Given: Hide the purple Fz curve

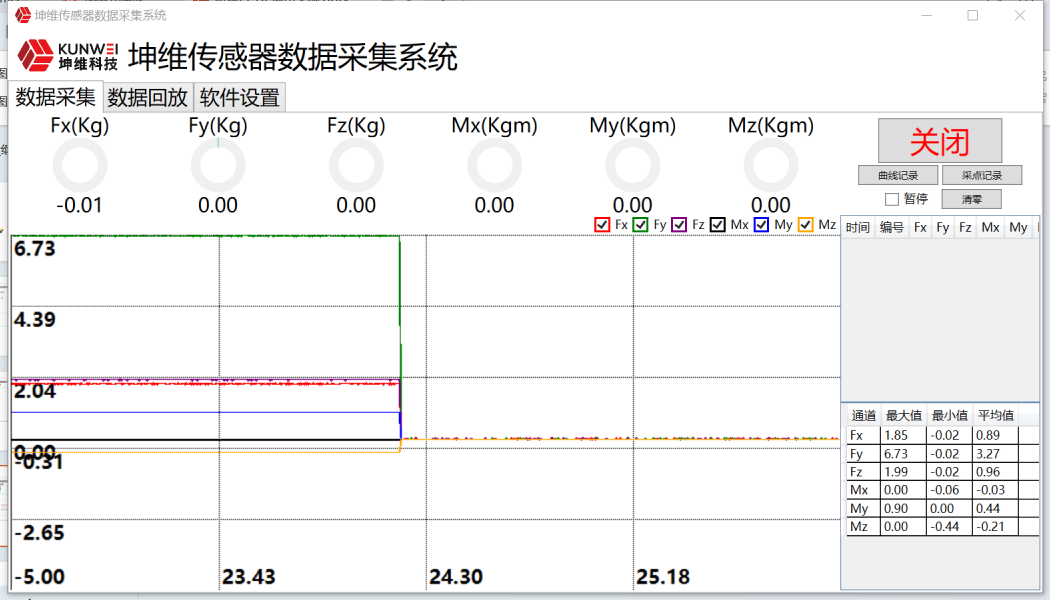Looking at the screenshot, I should [679, 225].
